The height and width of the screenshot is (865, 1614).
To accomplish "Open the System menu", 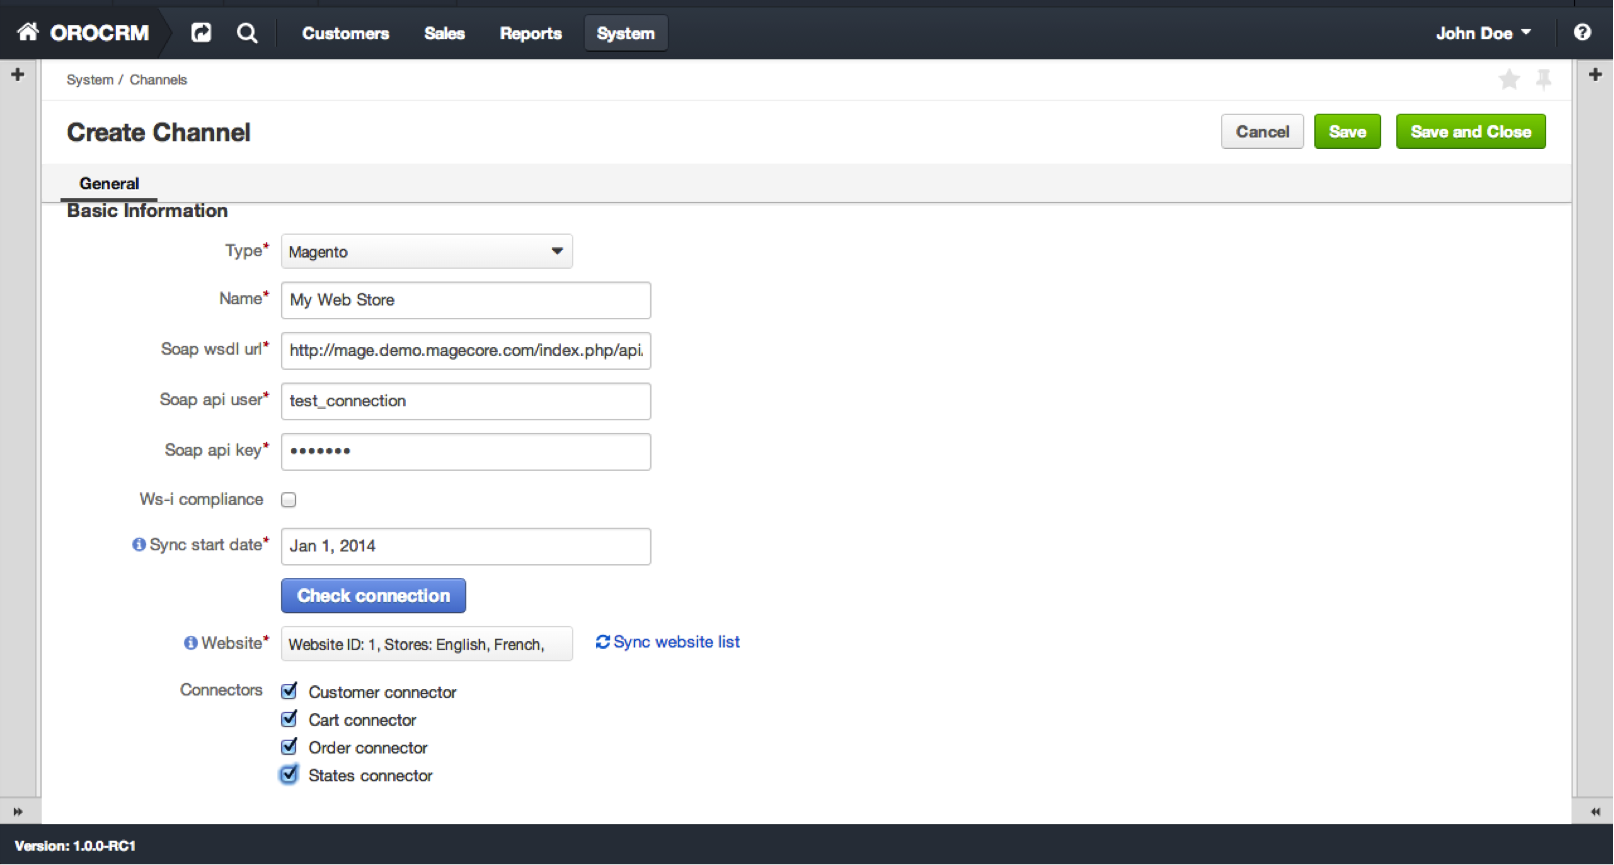I will click(x=626, y=33).
